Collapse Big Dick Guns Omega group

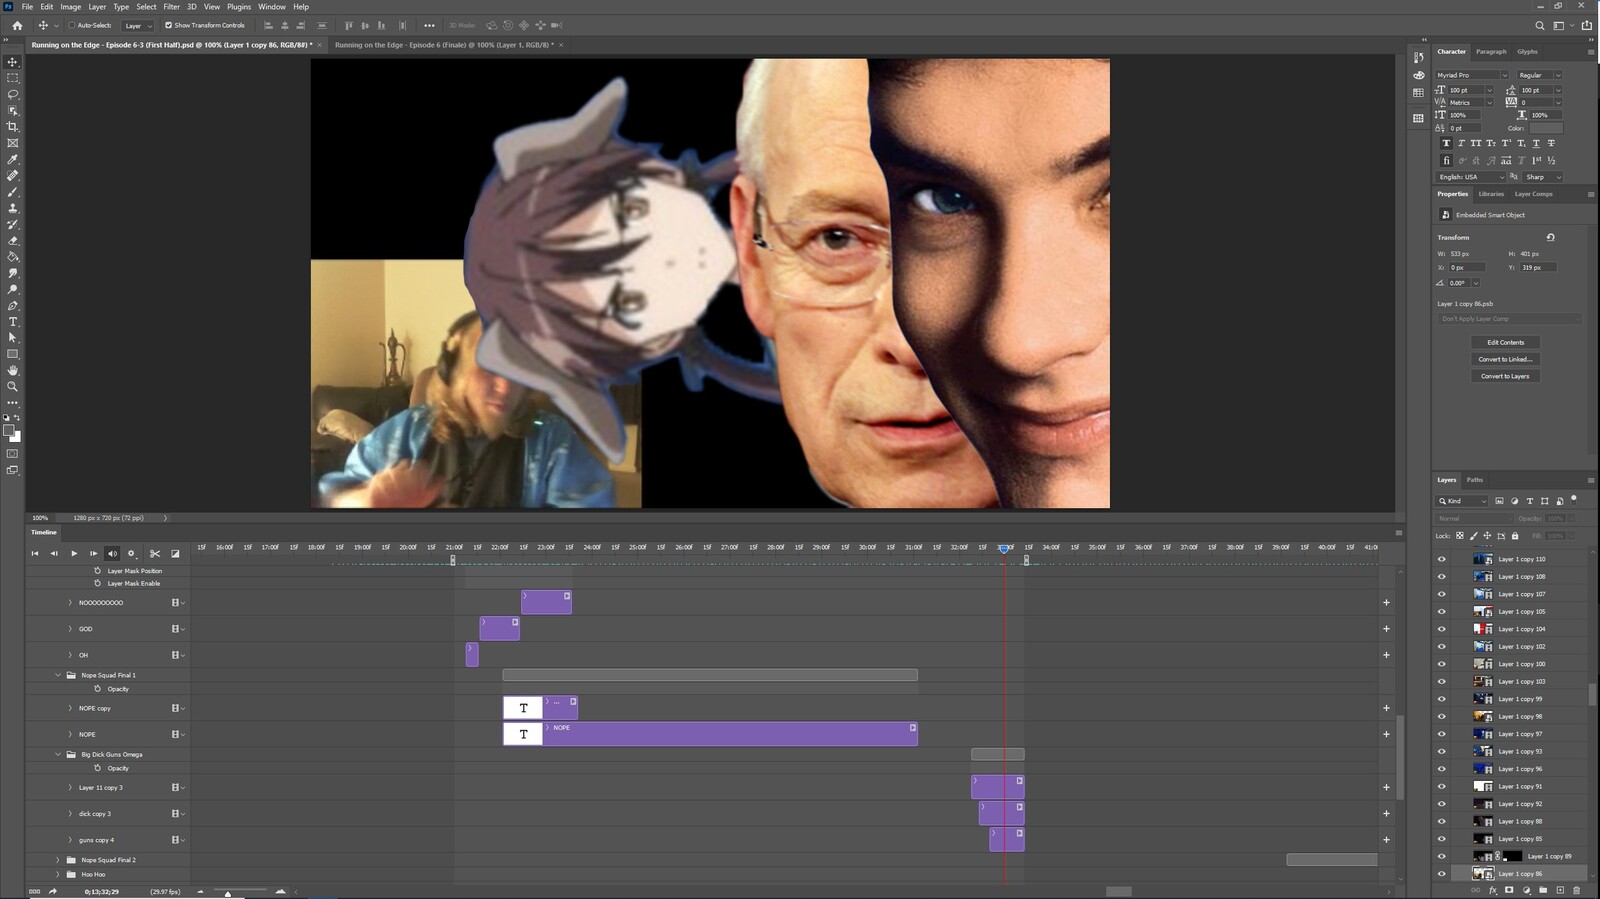pos(58,755)
